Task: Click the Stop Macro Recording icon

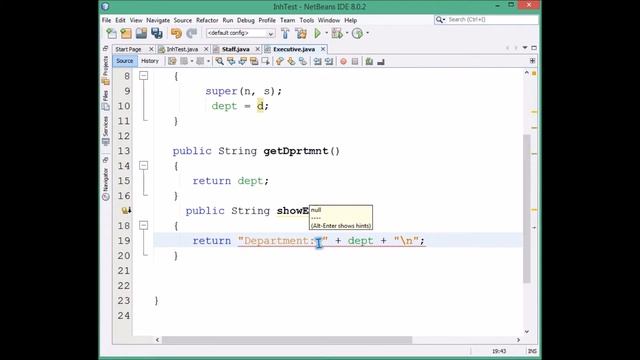Action: coord(355,61)
